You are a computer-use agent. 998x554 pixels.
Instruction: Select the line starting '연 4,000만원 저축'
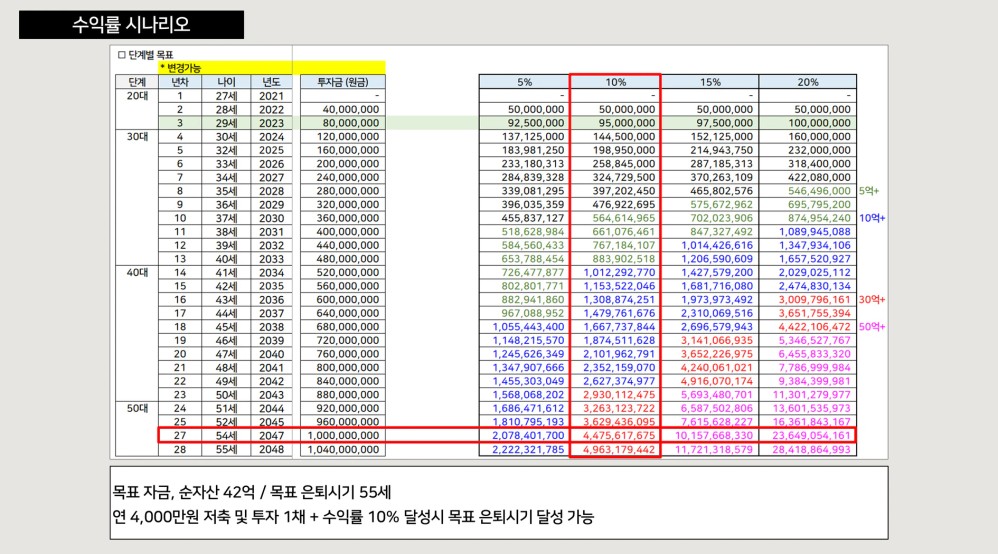[353, 516]
